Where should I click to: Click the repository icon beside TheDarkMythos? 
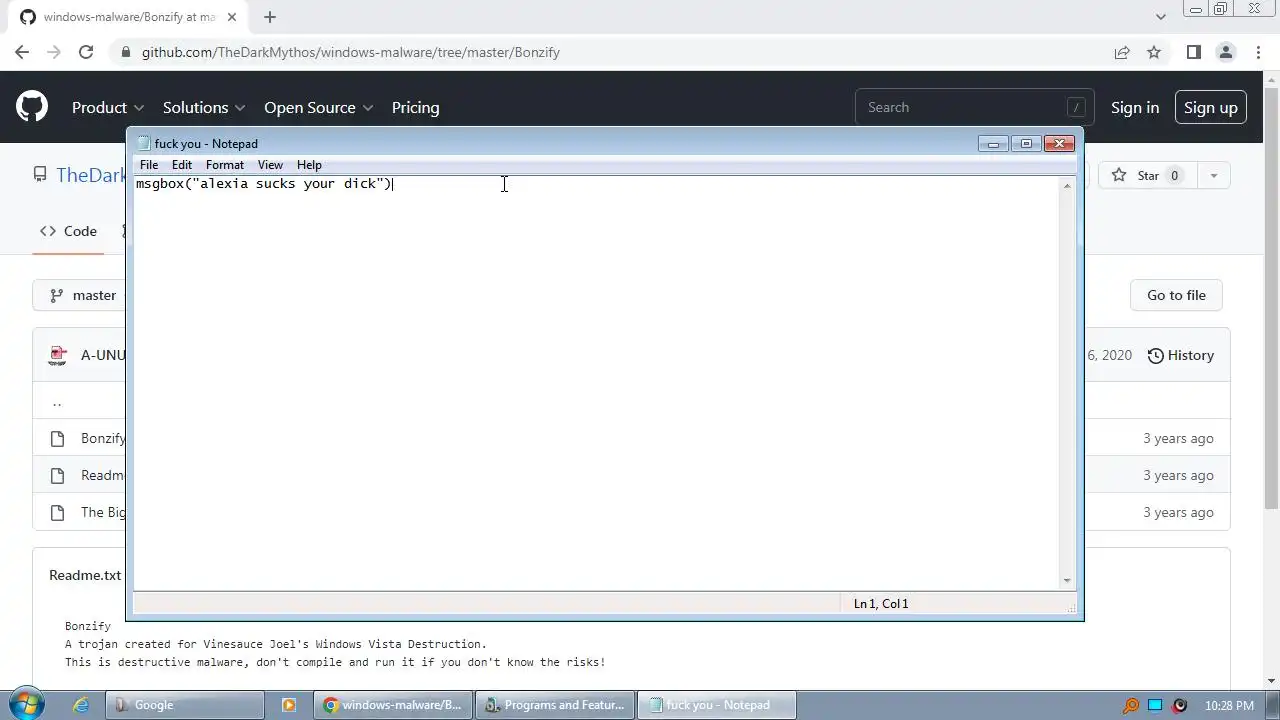pos(40,175)
